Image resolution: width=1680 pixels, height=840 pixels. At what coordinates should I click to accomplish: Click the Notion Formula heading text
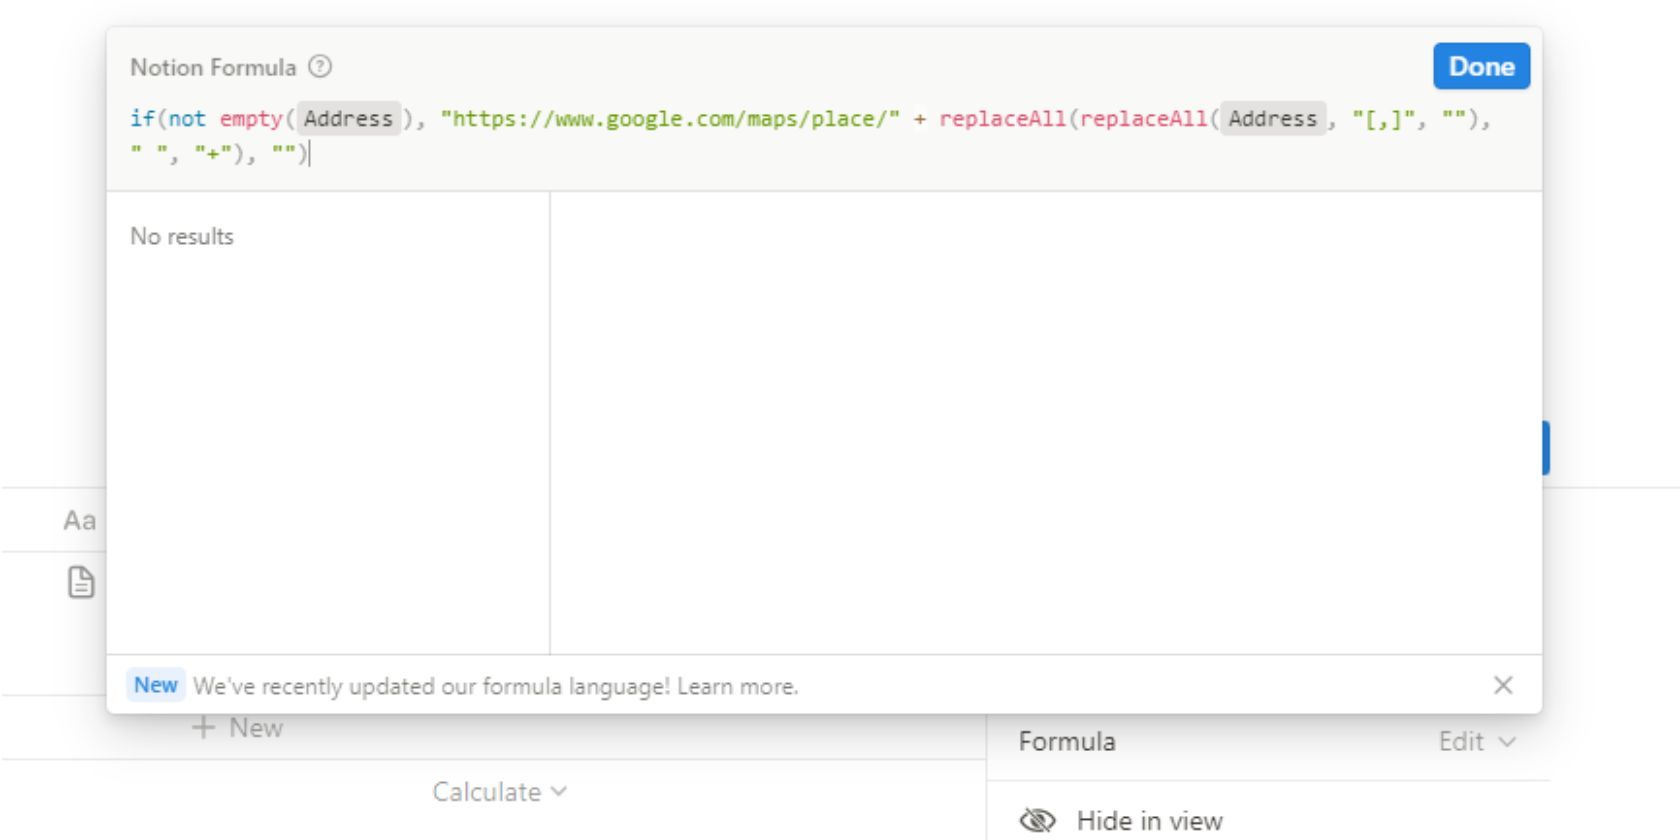point(213,68)
